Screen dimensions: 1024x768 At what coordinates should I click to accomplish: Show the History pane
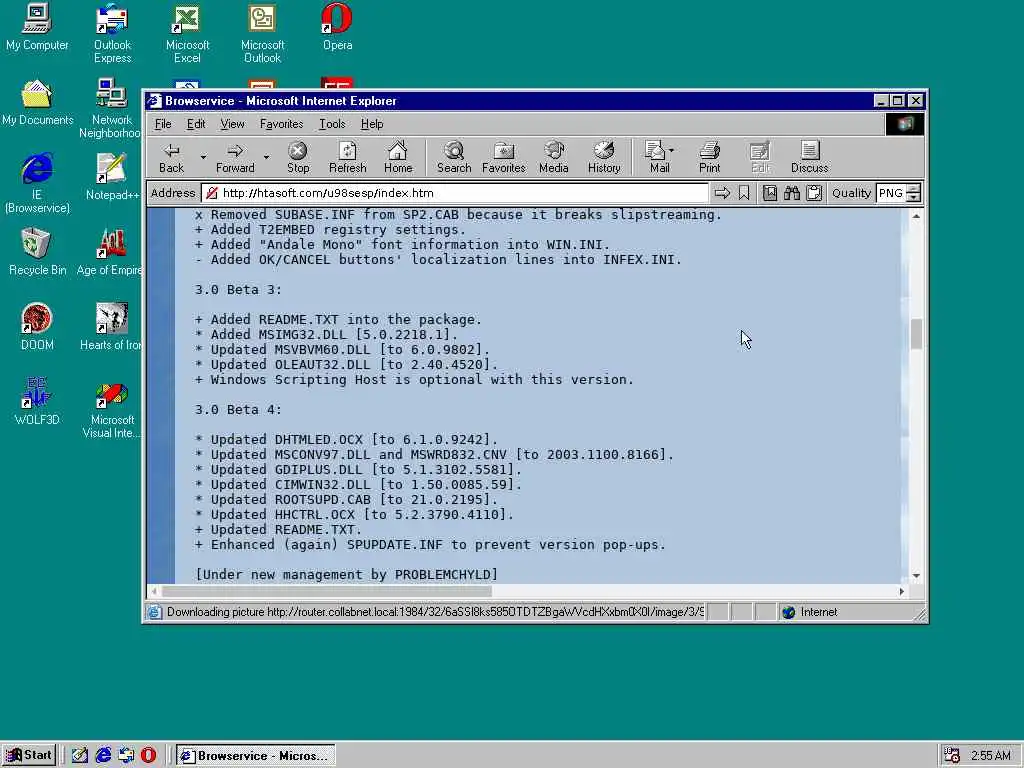pos(604,158)
